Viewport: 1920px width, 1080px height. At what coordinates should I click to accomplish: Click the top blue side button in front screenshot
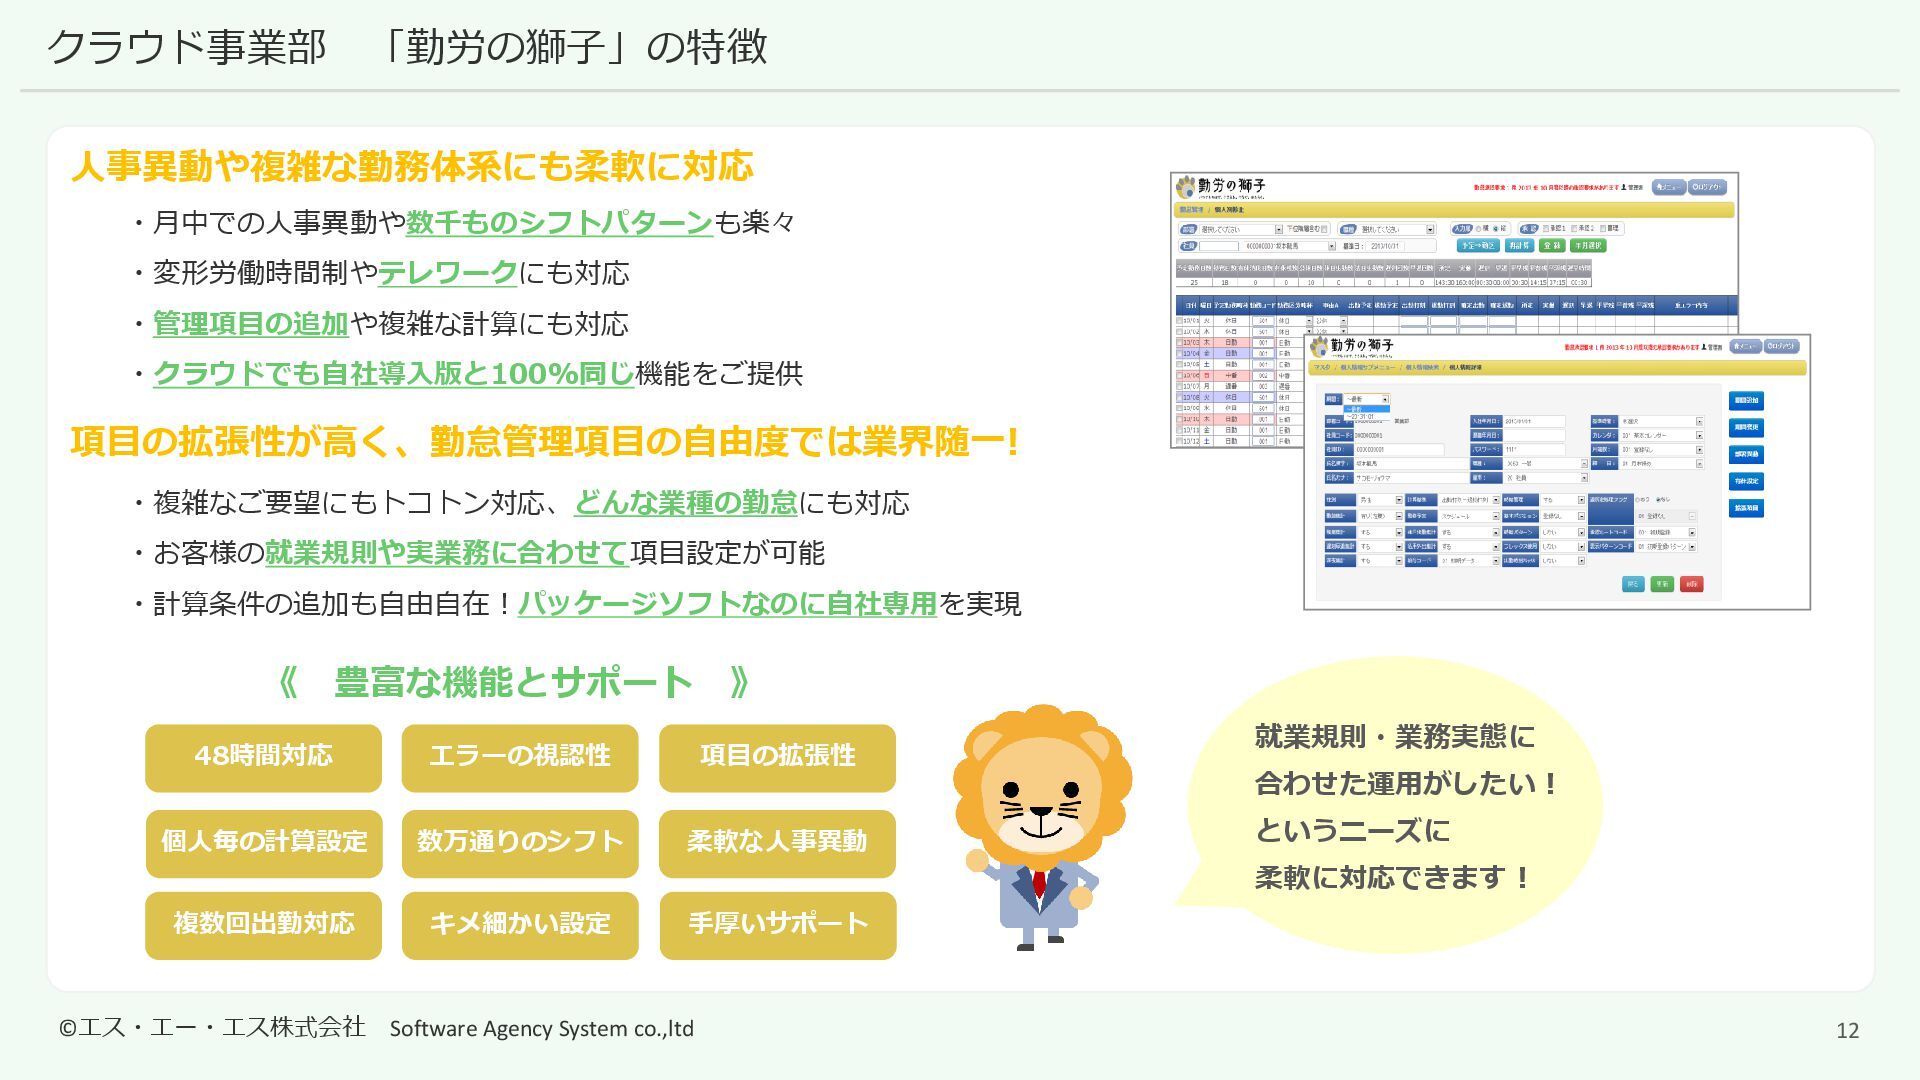(x=1746, y=401)
